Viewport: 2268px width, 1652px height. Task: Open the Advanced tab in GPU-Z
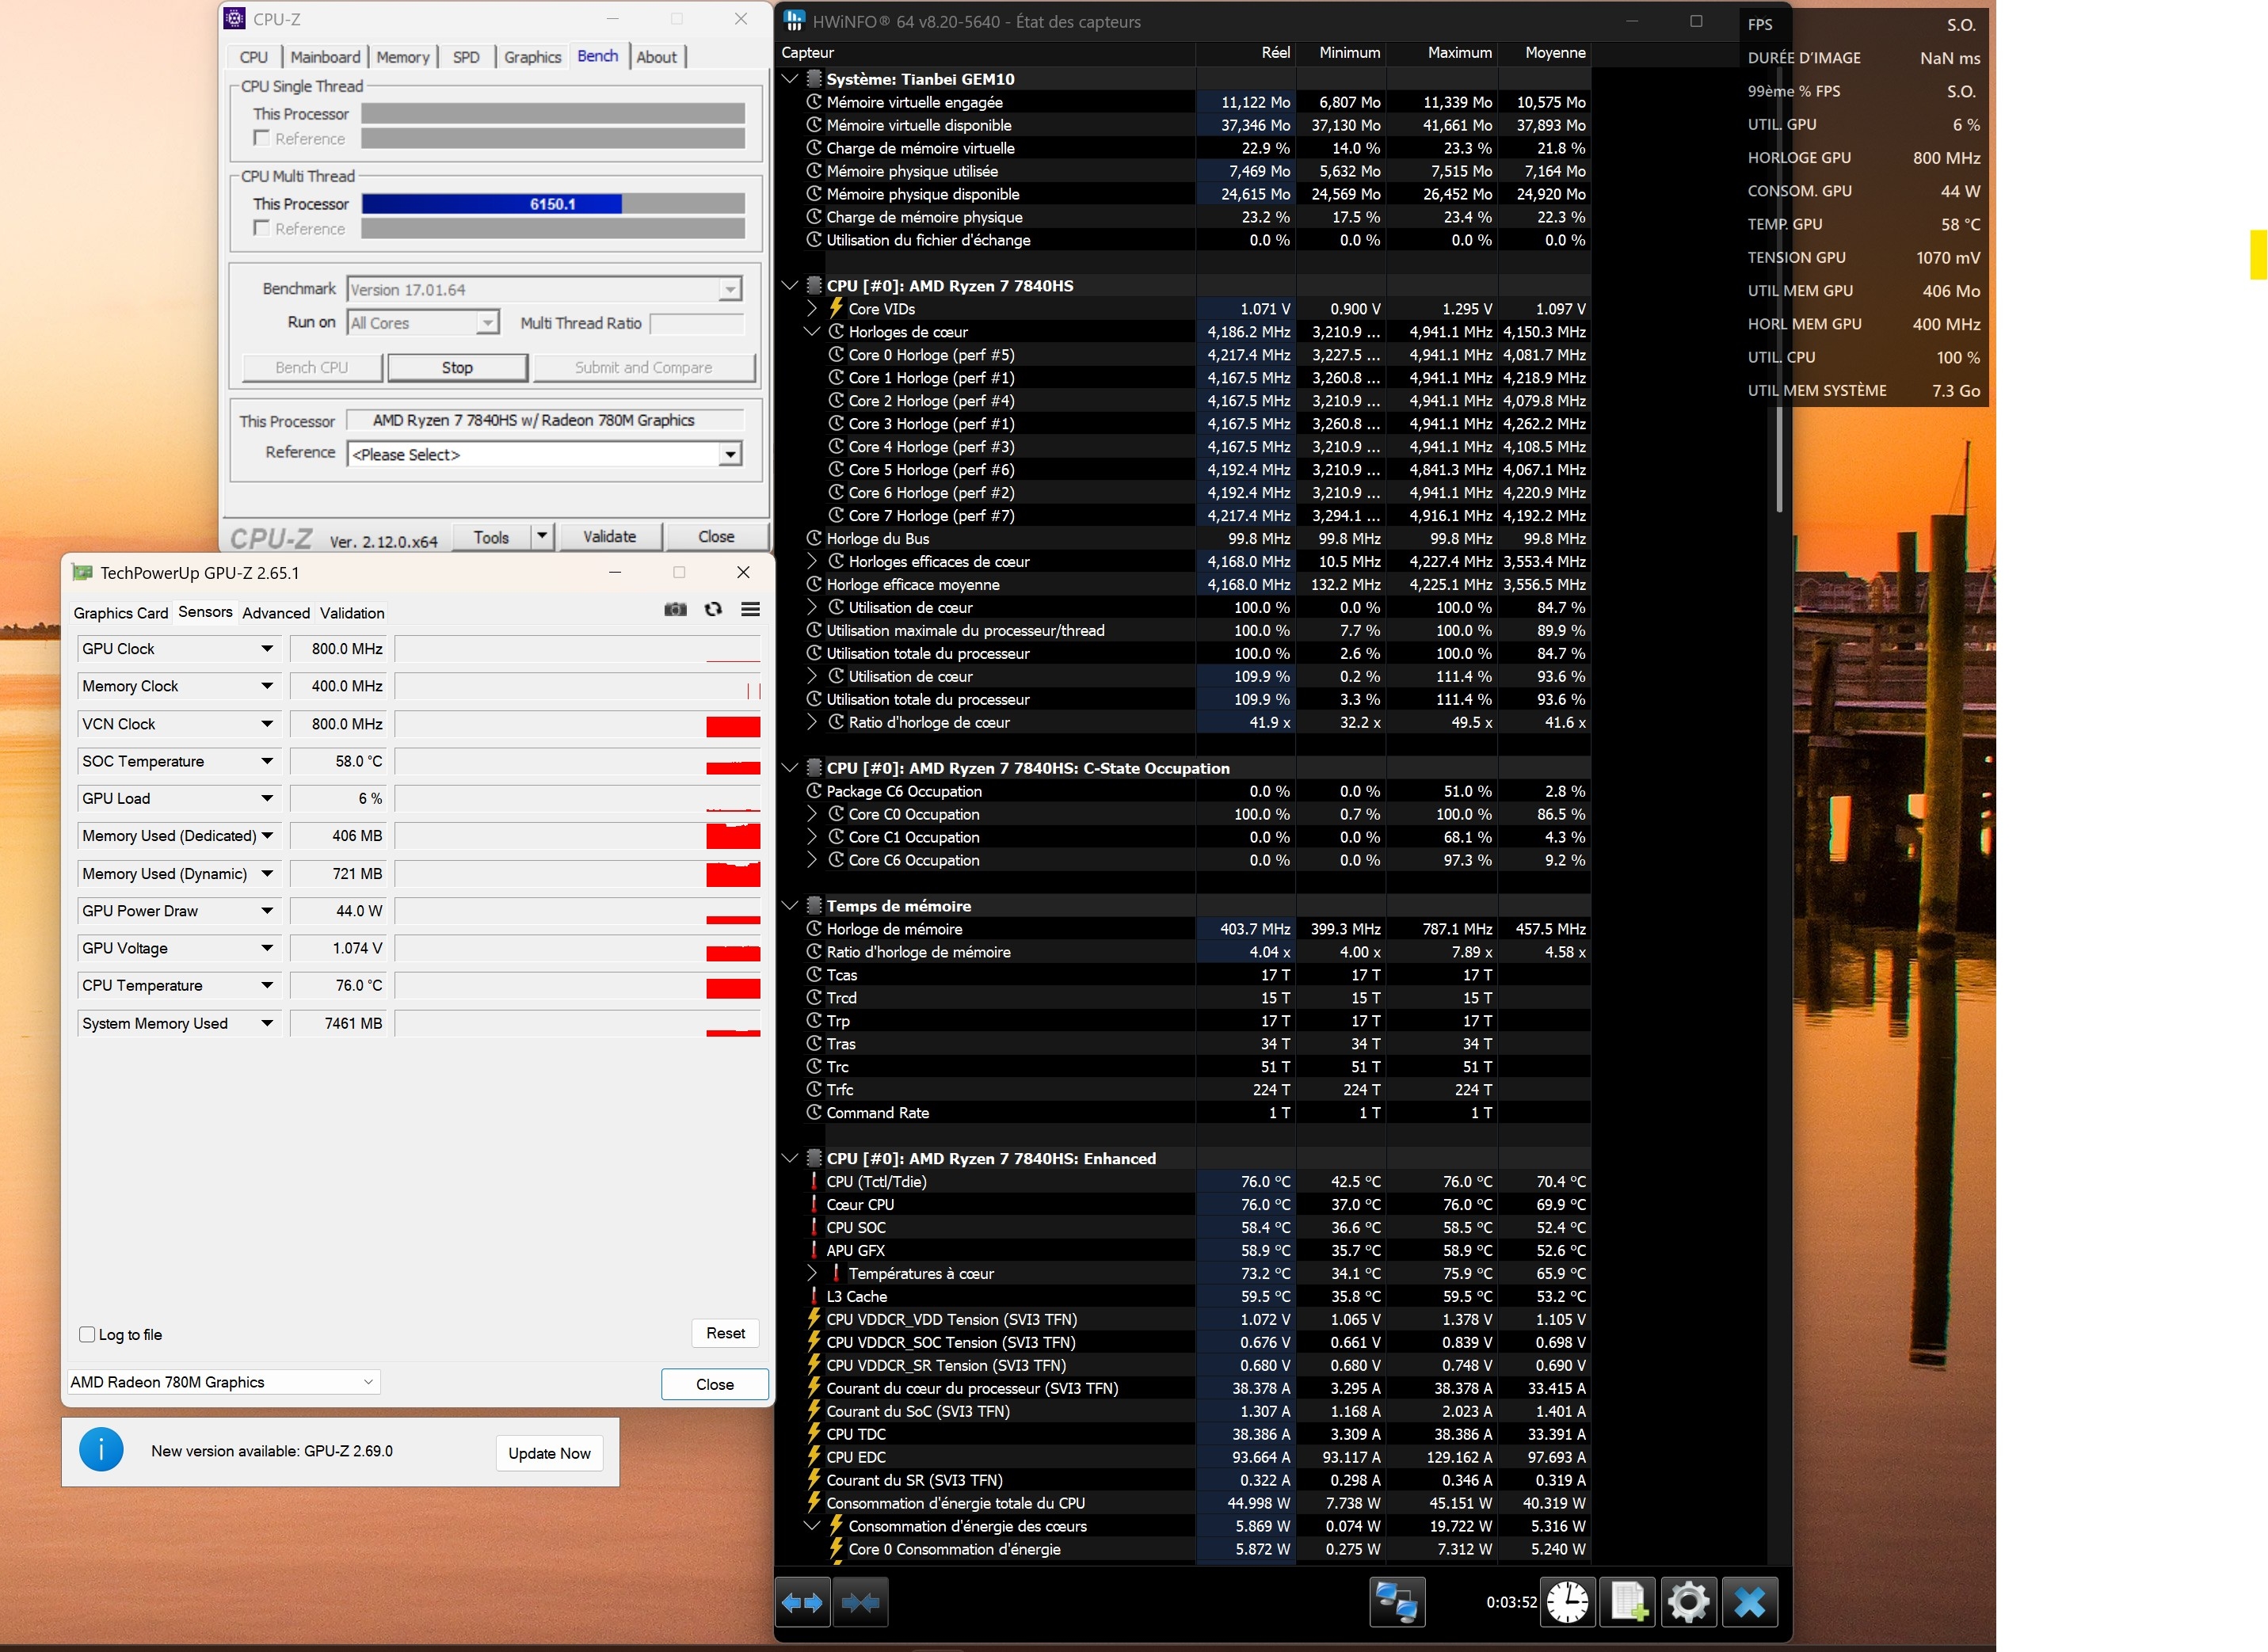click(x=276, y=613)
